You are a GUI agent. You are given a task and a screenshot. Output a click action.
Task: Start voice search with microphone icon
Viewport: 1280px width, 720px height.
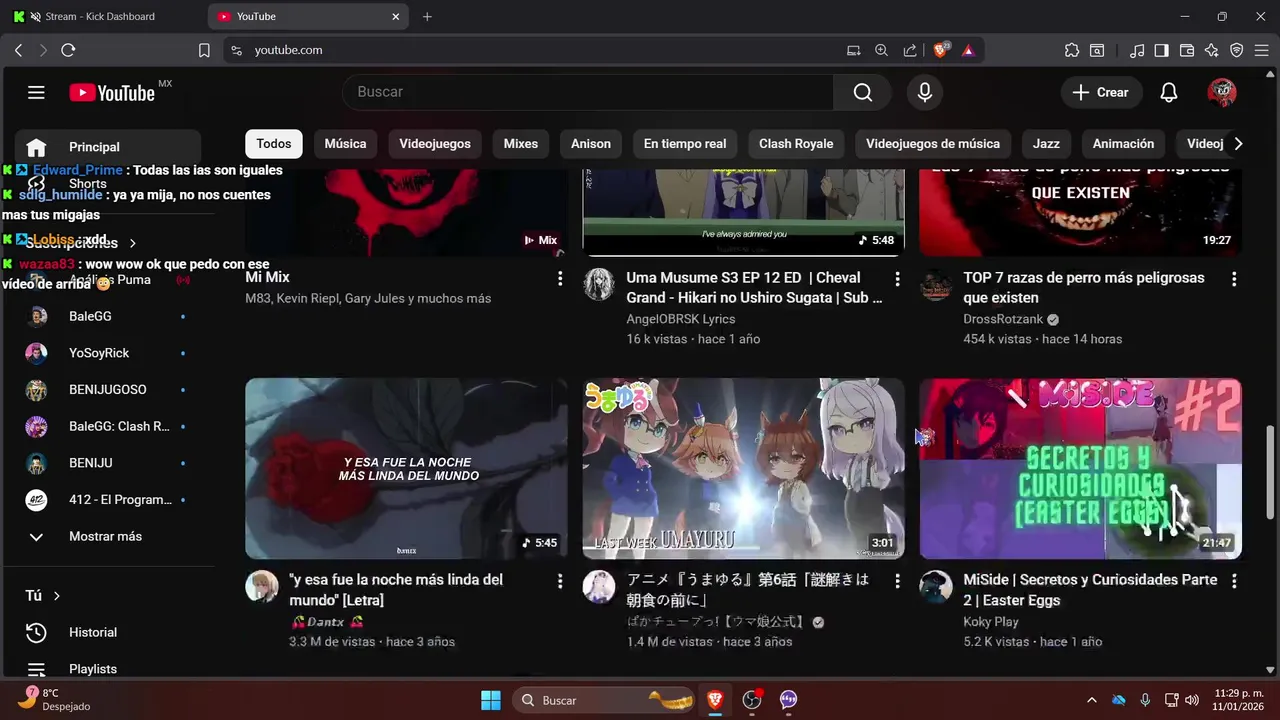coord(925,92)
